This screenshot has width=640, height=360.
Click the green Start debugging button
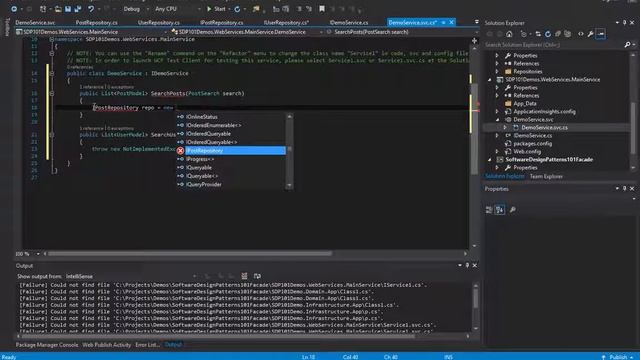click(216, 9)
